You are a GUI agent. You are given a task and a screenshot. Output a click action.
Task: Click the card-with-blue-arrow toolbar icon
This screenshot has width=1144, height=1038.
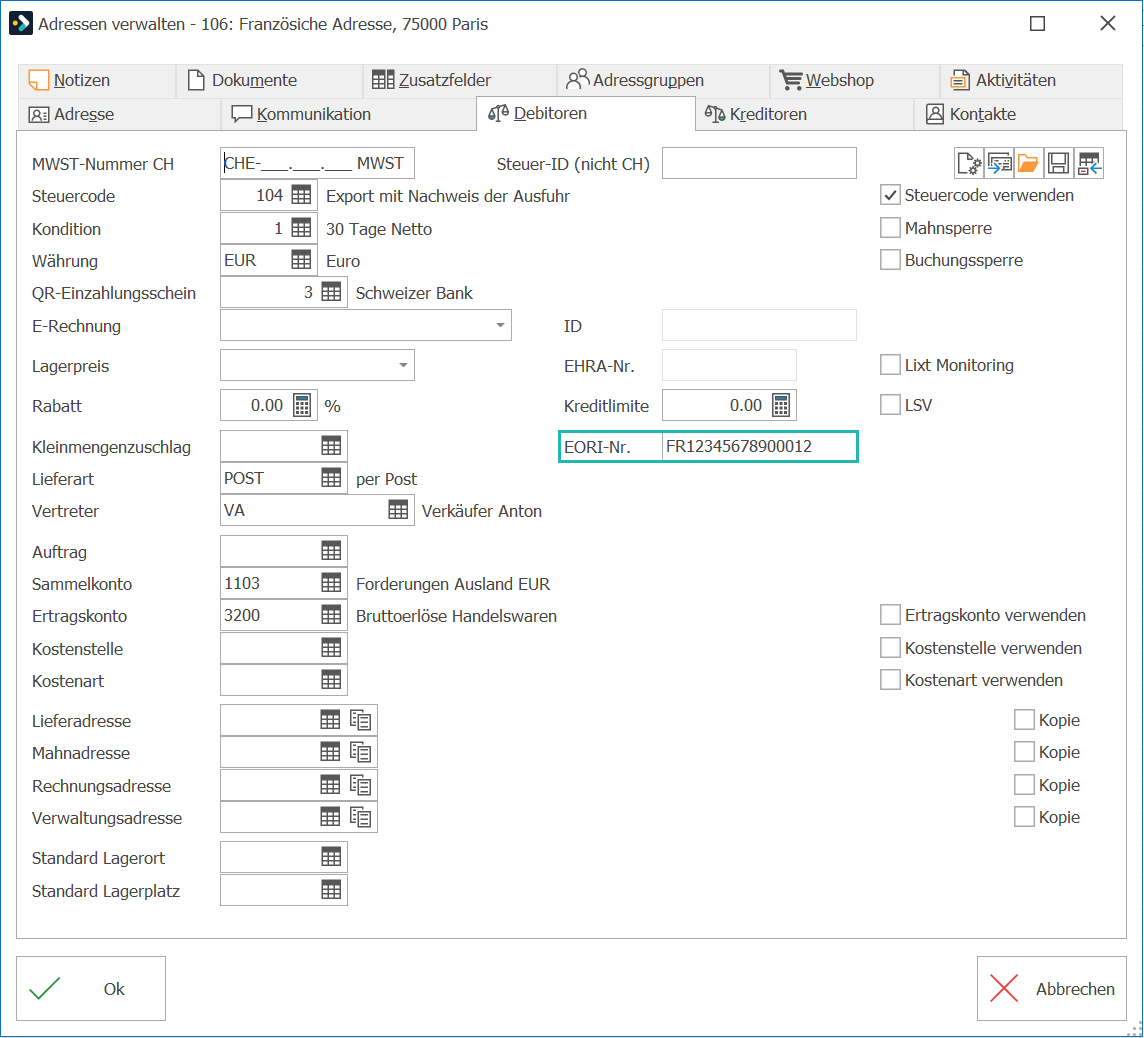pyautogui.click(x=999, y=163)
